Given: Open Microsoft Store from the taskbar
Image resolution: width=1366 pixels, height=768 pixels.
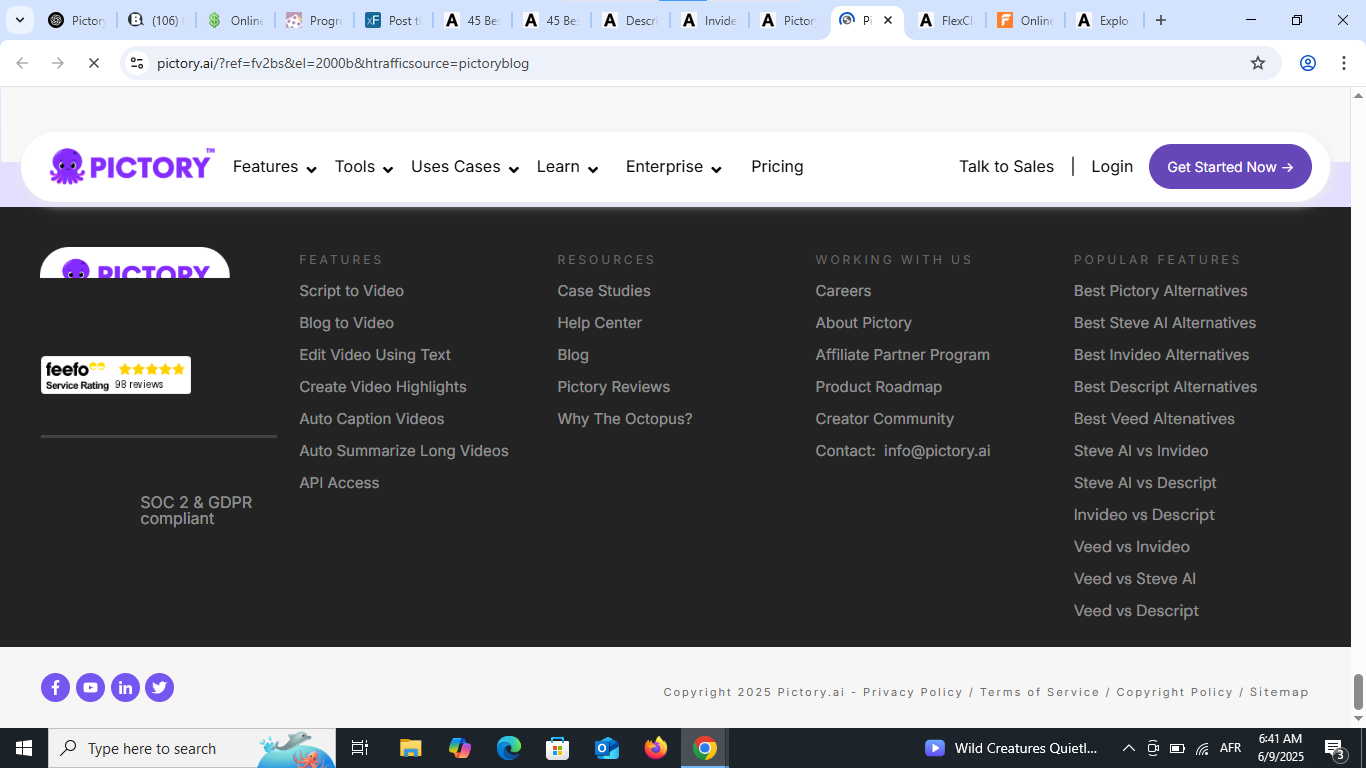Looking at the screenshot, I should (x=558, y=748).
